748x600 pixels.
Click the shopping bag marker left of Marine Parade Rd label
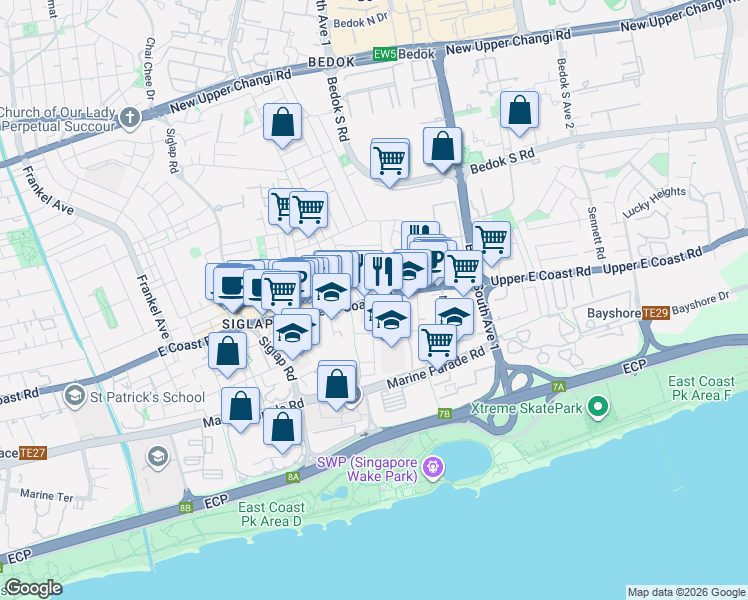pos(337,384)
